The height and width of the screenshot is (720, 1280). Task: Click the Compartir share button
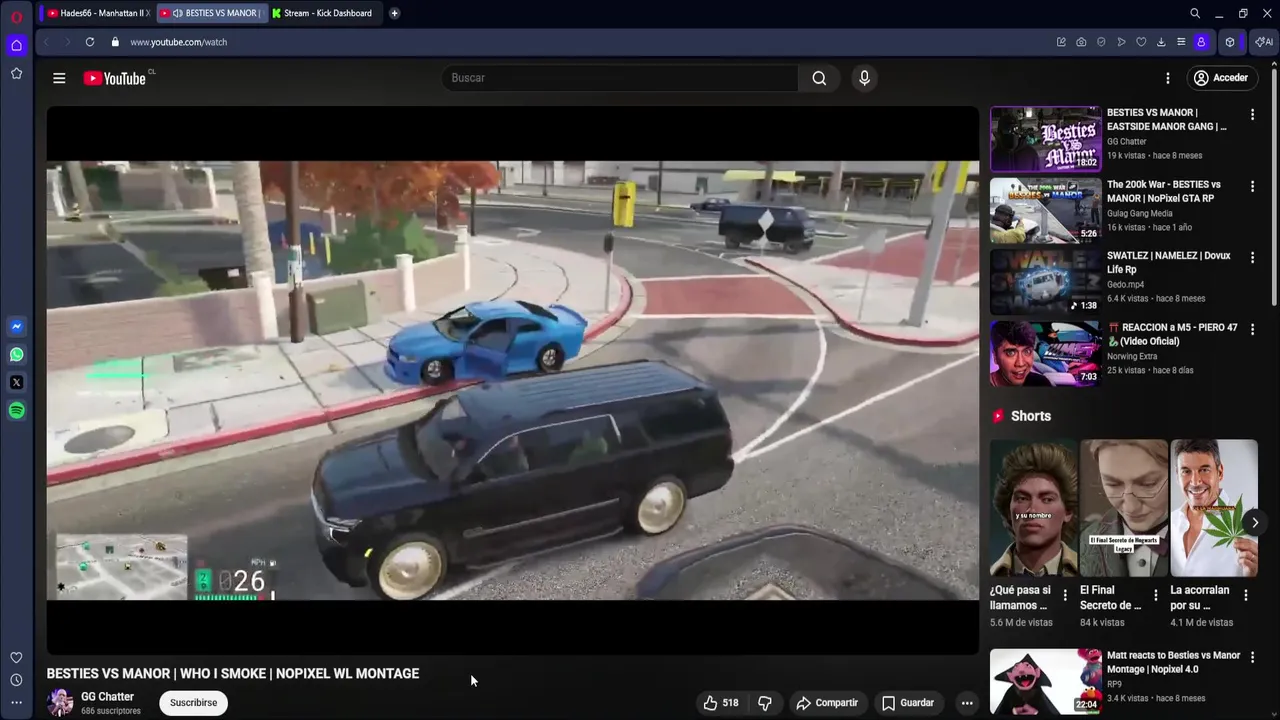(827, 703)
